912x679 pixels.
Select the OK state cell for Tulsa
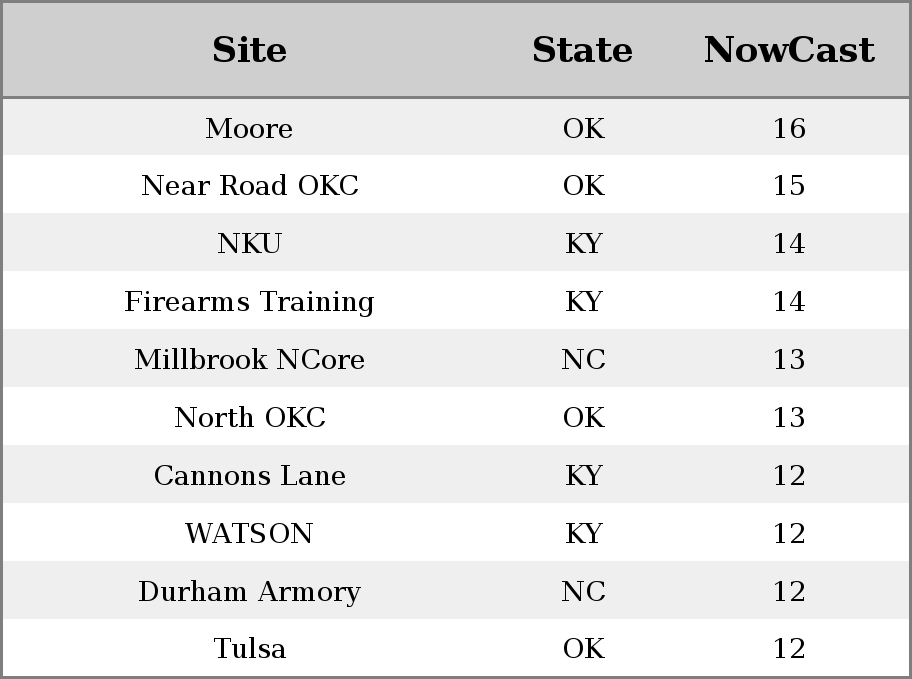583,648
